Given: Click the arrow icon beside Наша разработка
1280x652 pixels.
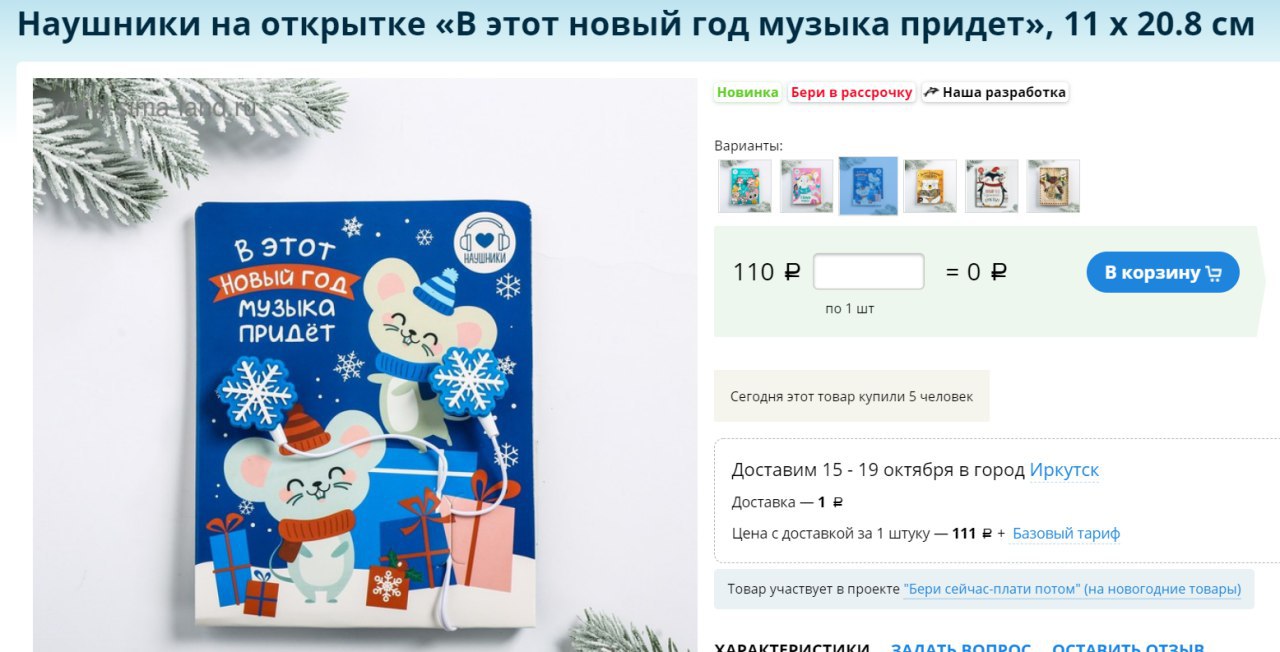Looking at the screenshot, I should 931,92.
